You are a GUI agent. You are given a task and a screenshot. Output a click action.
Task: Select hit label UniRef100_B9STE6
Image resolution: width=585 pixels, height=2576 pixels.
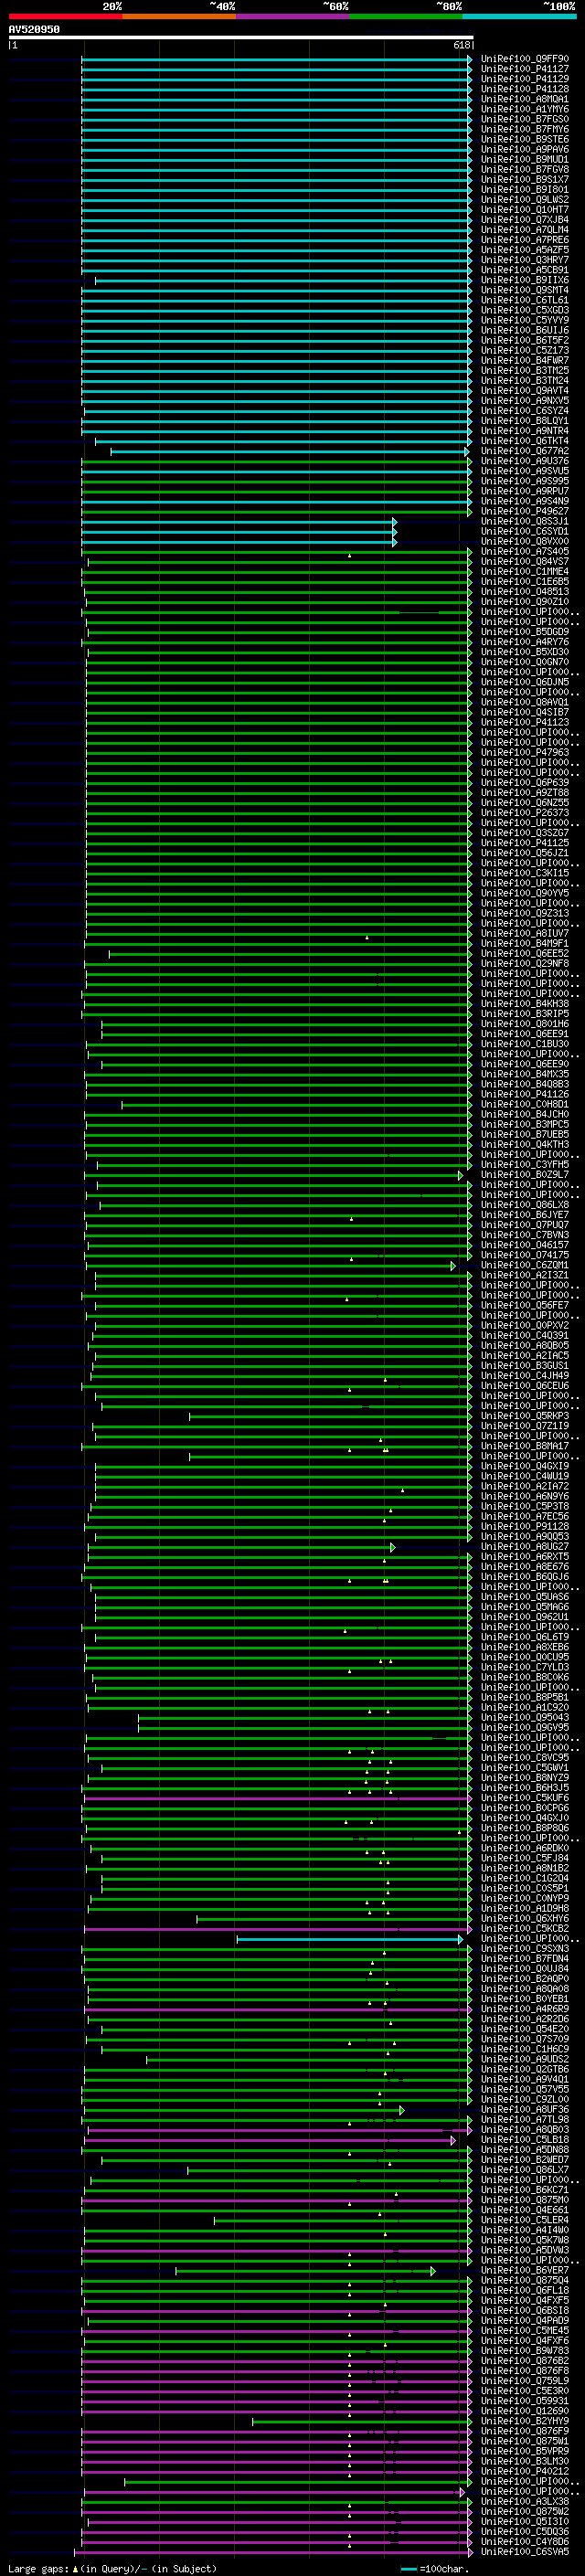[x=525, y=139]
